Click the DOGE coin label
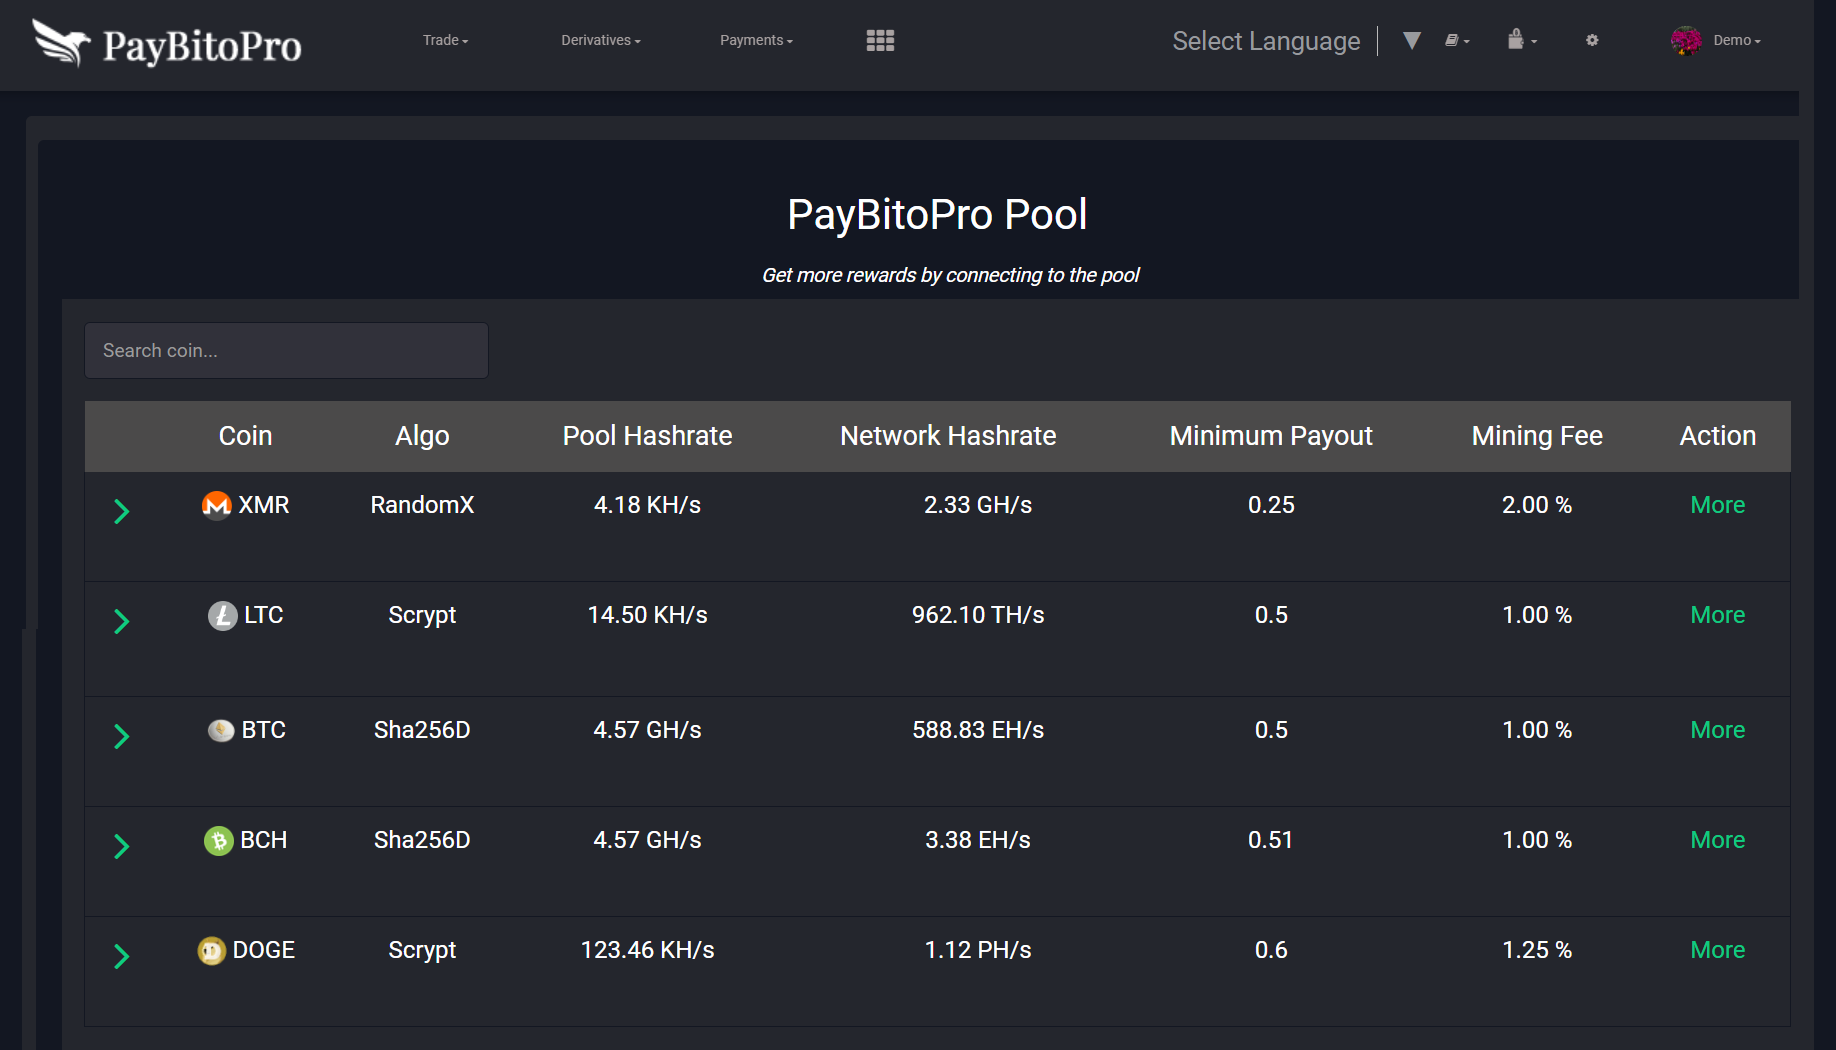The width and height of the screenshot is (1836, 1050). click(x=264, y=950)
